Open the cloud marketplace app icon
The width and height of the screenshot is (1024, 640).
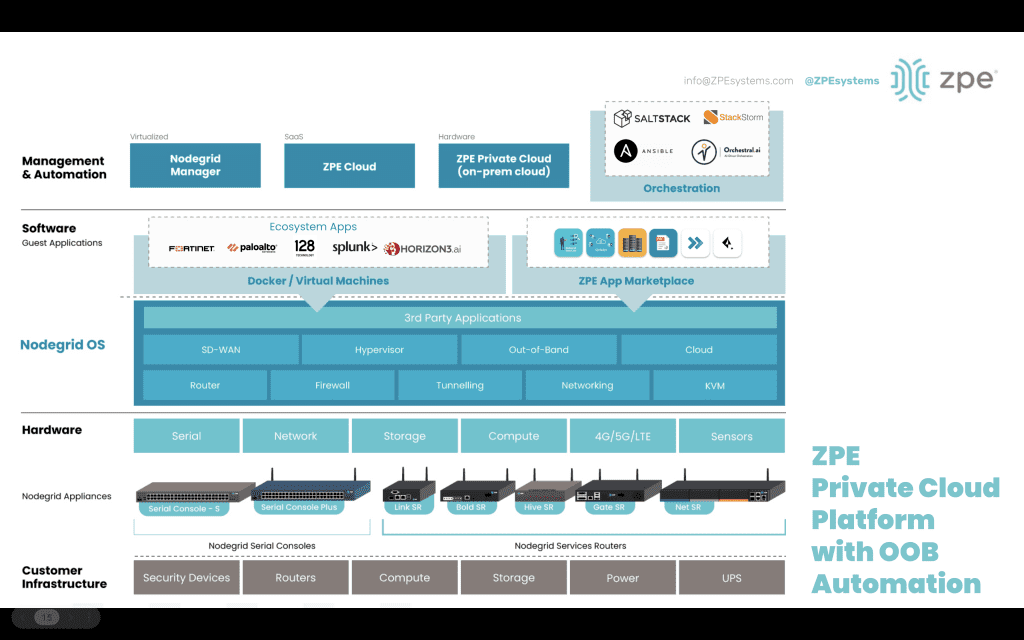coord(600,243)
